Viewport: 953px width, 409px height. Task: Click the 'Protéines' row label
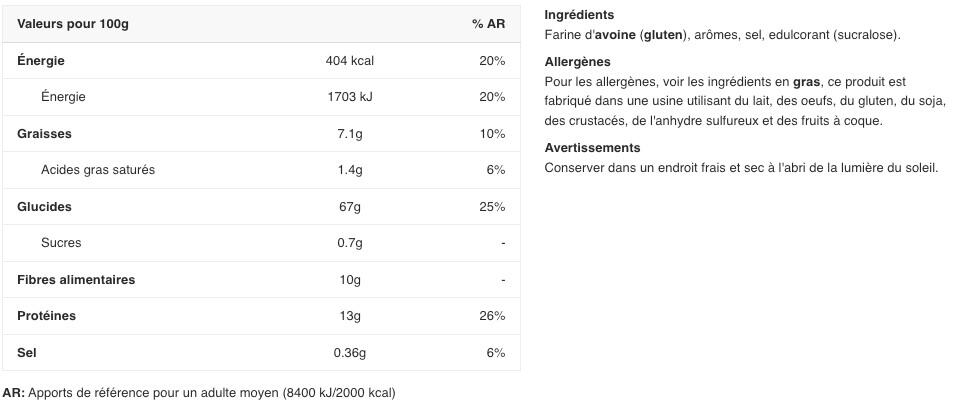point(46,316)
